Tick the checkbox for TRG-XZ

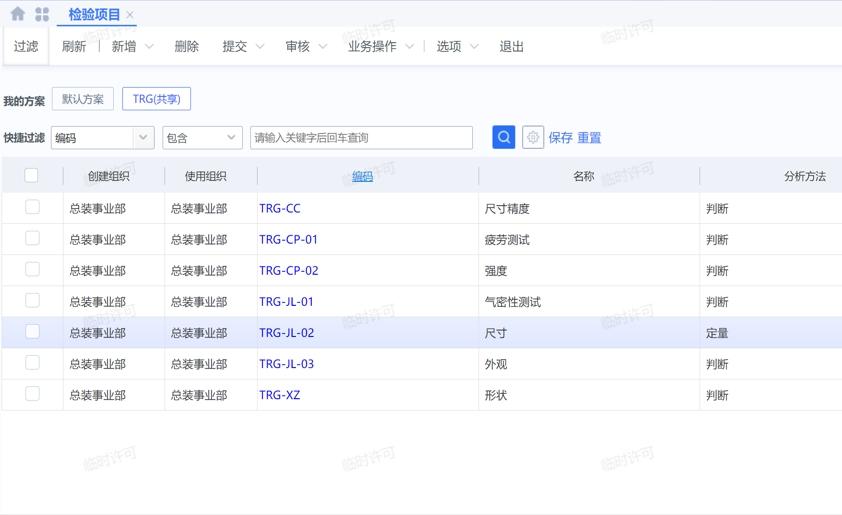coord(32,394)
